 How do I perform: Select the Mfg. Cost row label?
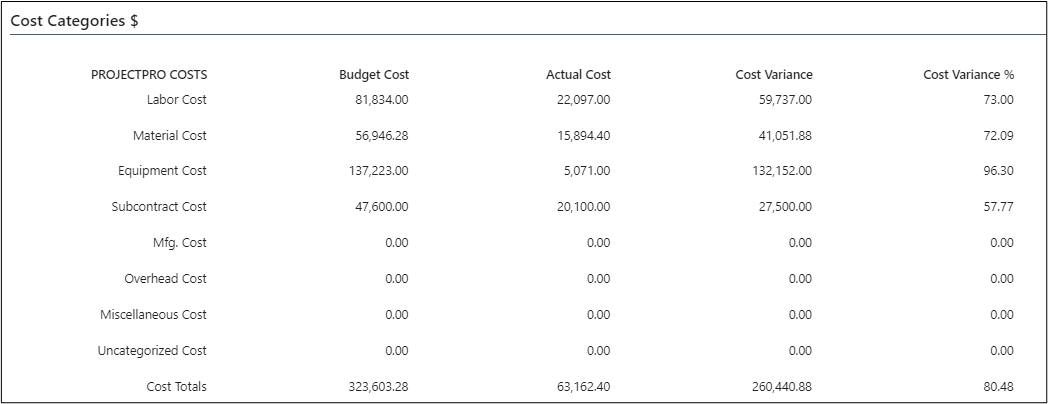(x=181, y=243)
